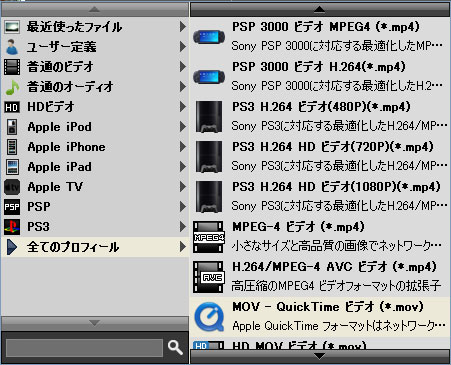Image resolution: width=451 pixels, height=365 pixels.
Task: Choose H.264/MPEG-4 AVC ビデオ profile
Action: click(320, 277)
